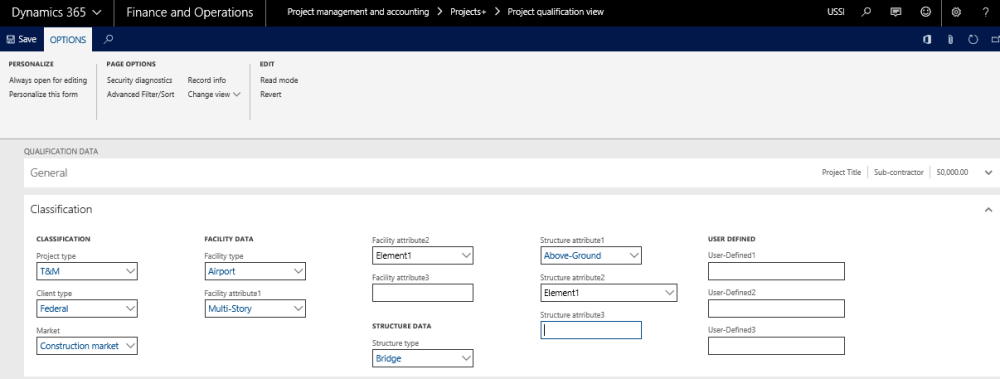Click Finance and Operations title
Image resolution: width=1000 pixels, height=379 pixels.
tap(189, 12)
